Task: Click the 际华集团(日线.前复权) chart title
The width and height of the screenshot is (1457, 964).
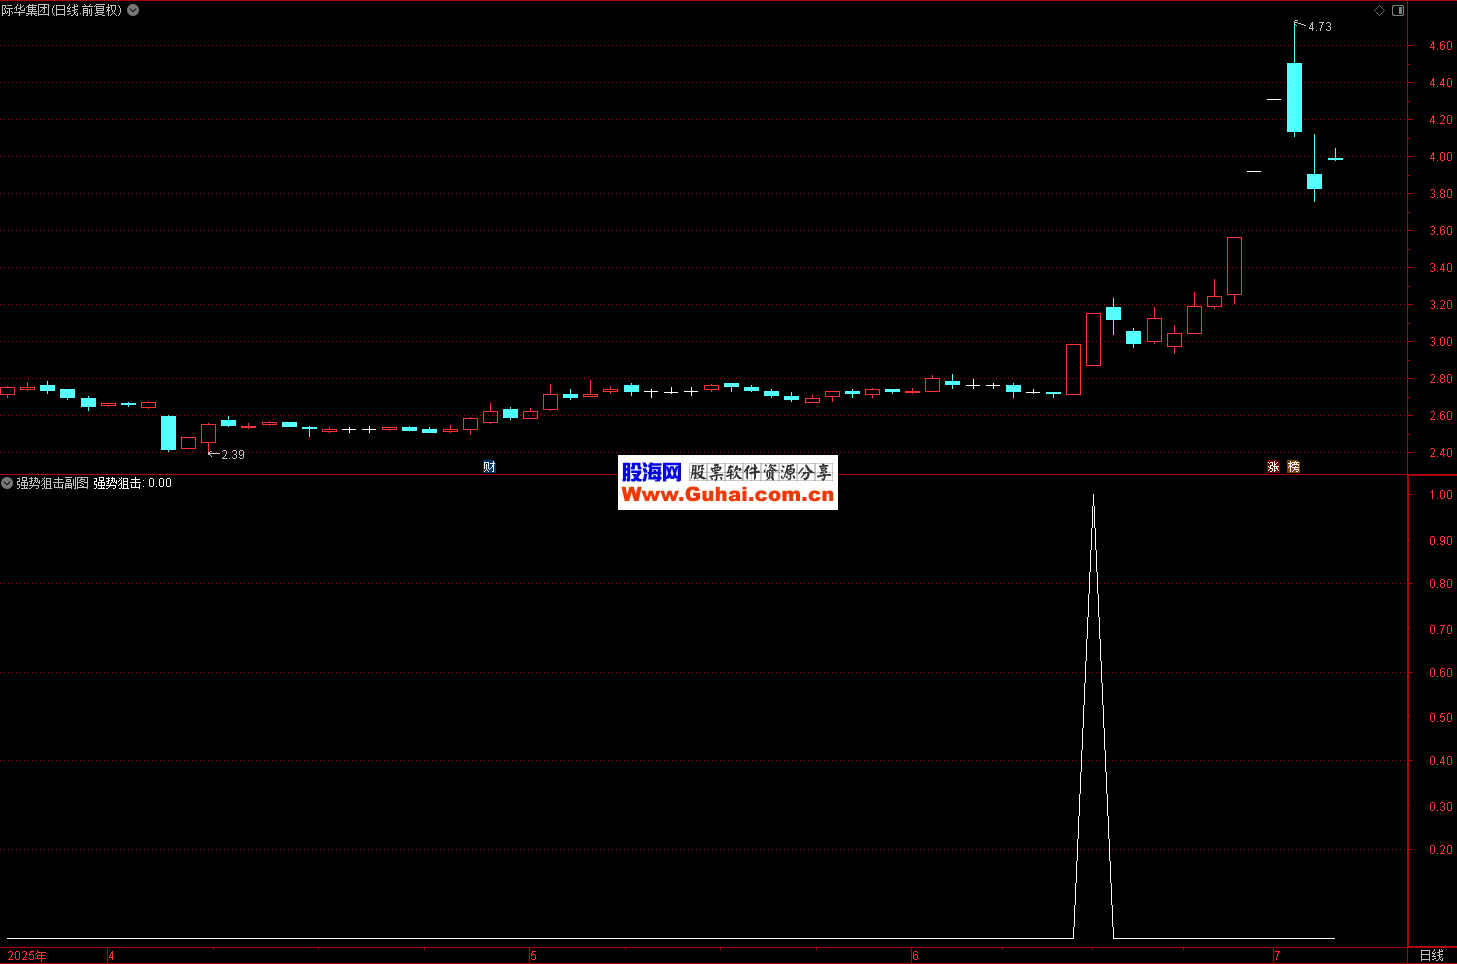Action: pyautogui.click(x=62, y=10)
